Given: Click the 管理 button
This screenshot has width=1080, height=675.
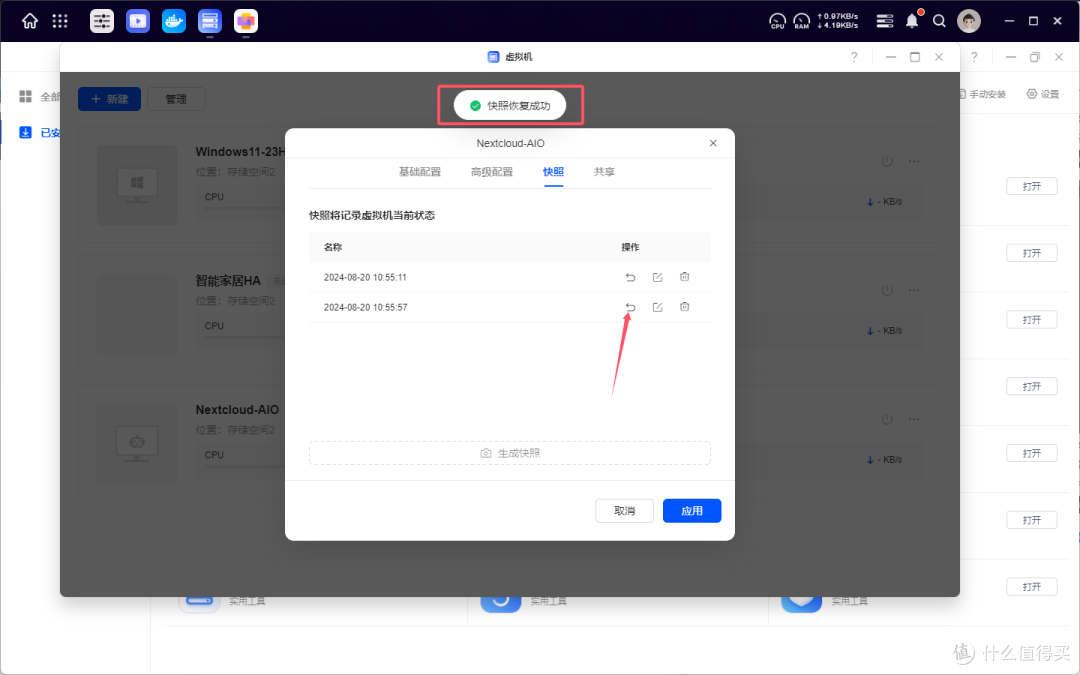Looking at the screenshot, I should 176,99.
